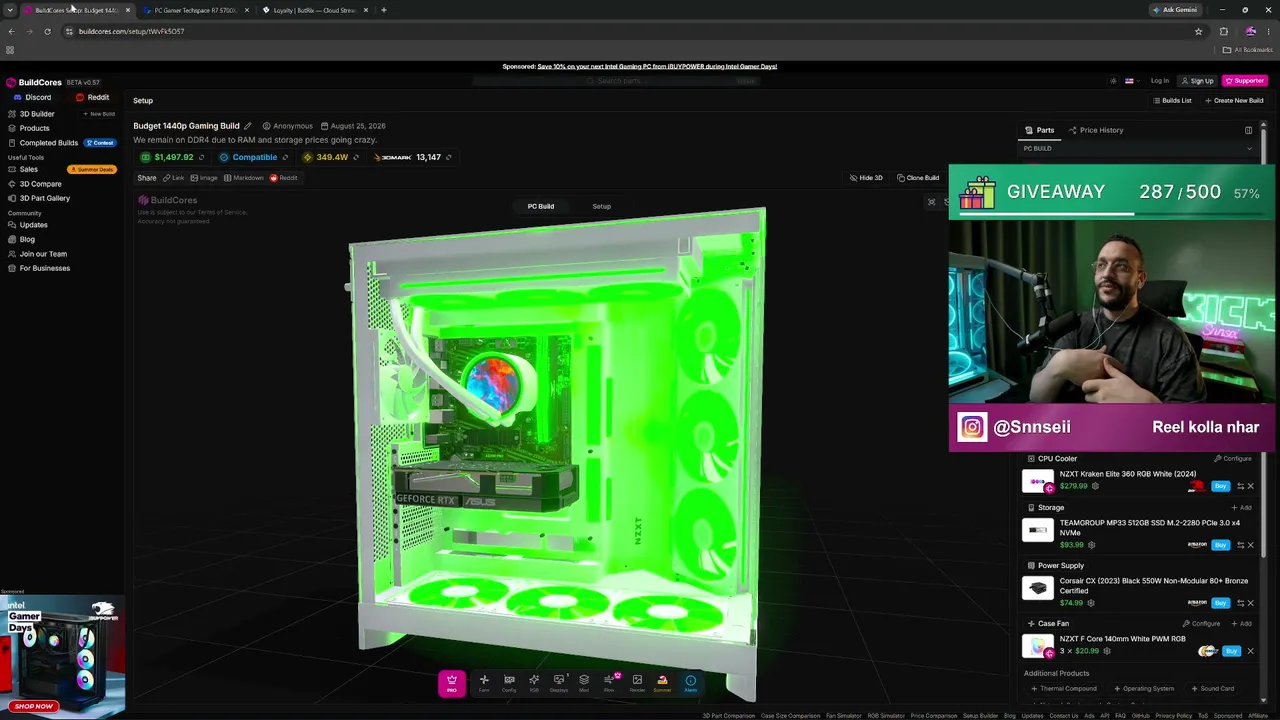The image size is (1280, 720).
Task: Configure the Case Fan
Action: (1202, 624)
